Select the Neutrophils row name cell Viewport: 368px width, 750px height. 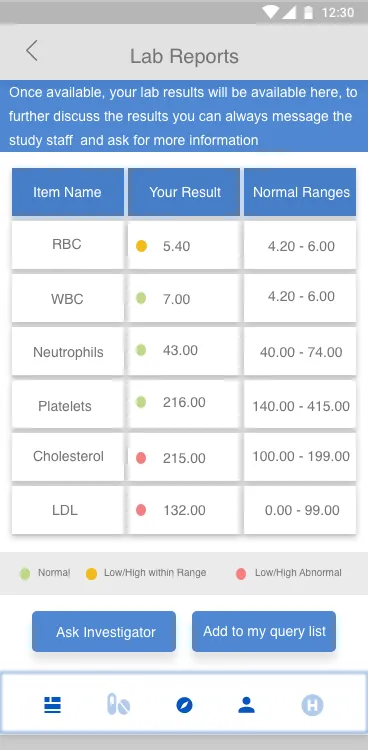pos(67,352)
